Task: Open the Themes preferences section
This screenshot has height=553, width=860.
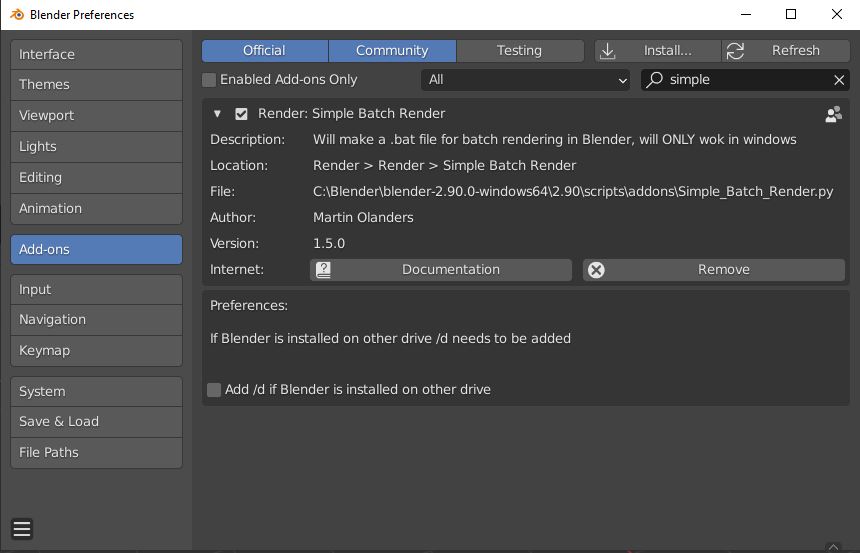Action: pyautogui.click(x=97, y=84)
